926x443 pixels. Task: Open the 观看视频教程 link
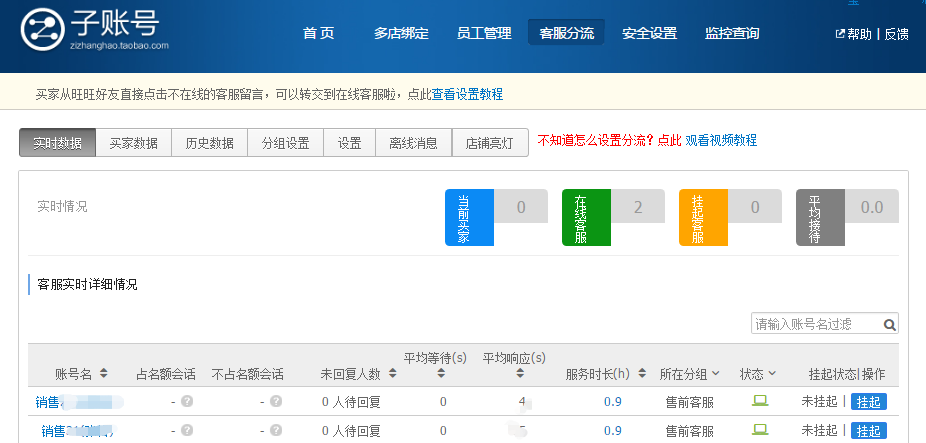pos(720,140)
